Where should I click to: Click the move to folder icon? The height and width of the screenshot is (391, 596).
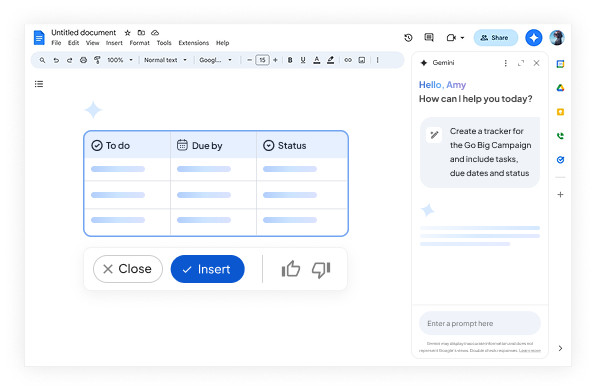(141, 33)
